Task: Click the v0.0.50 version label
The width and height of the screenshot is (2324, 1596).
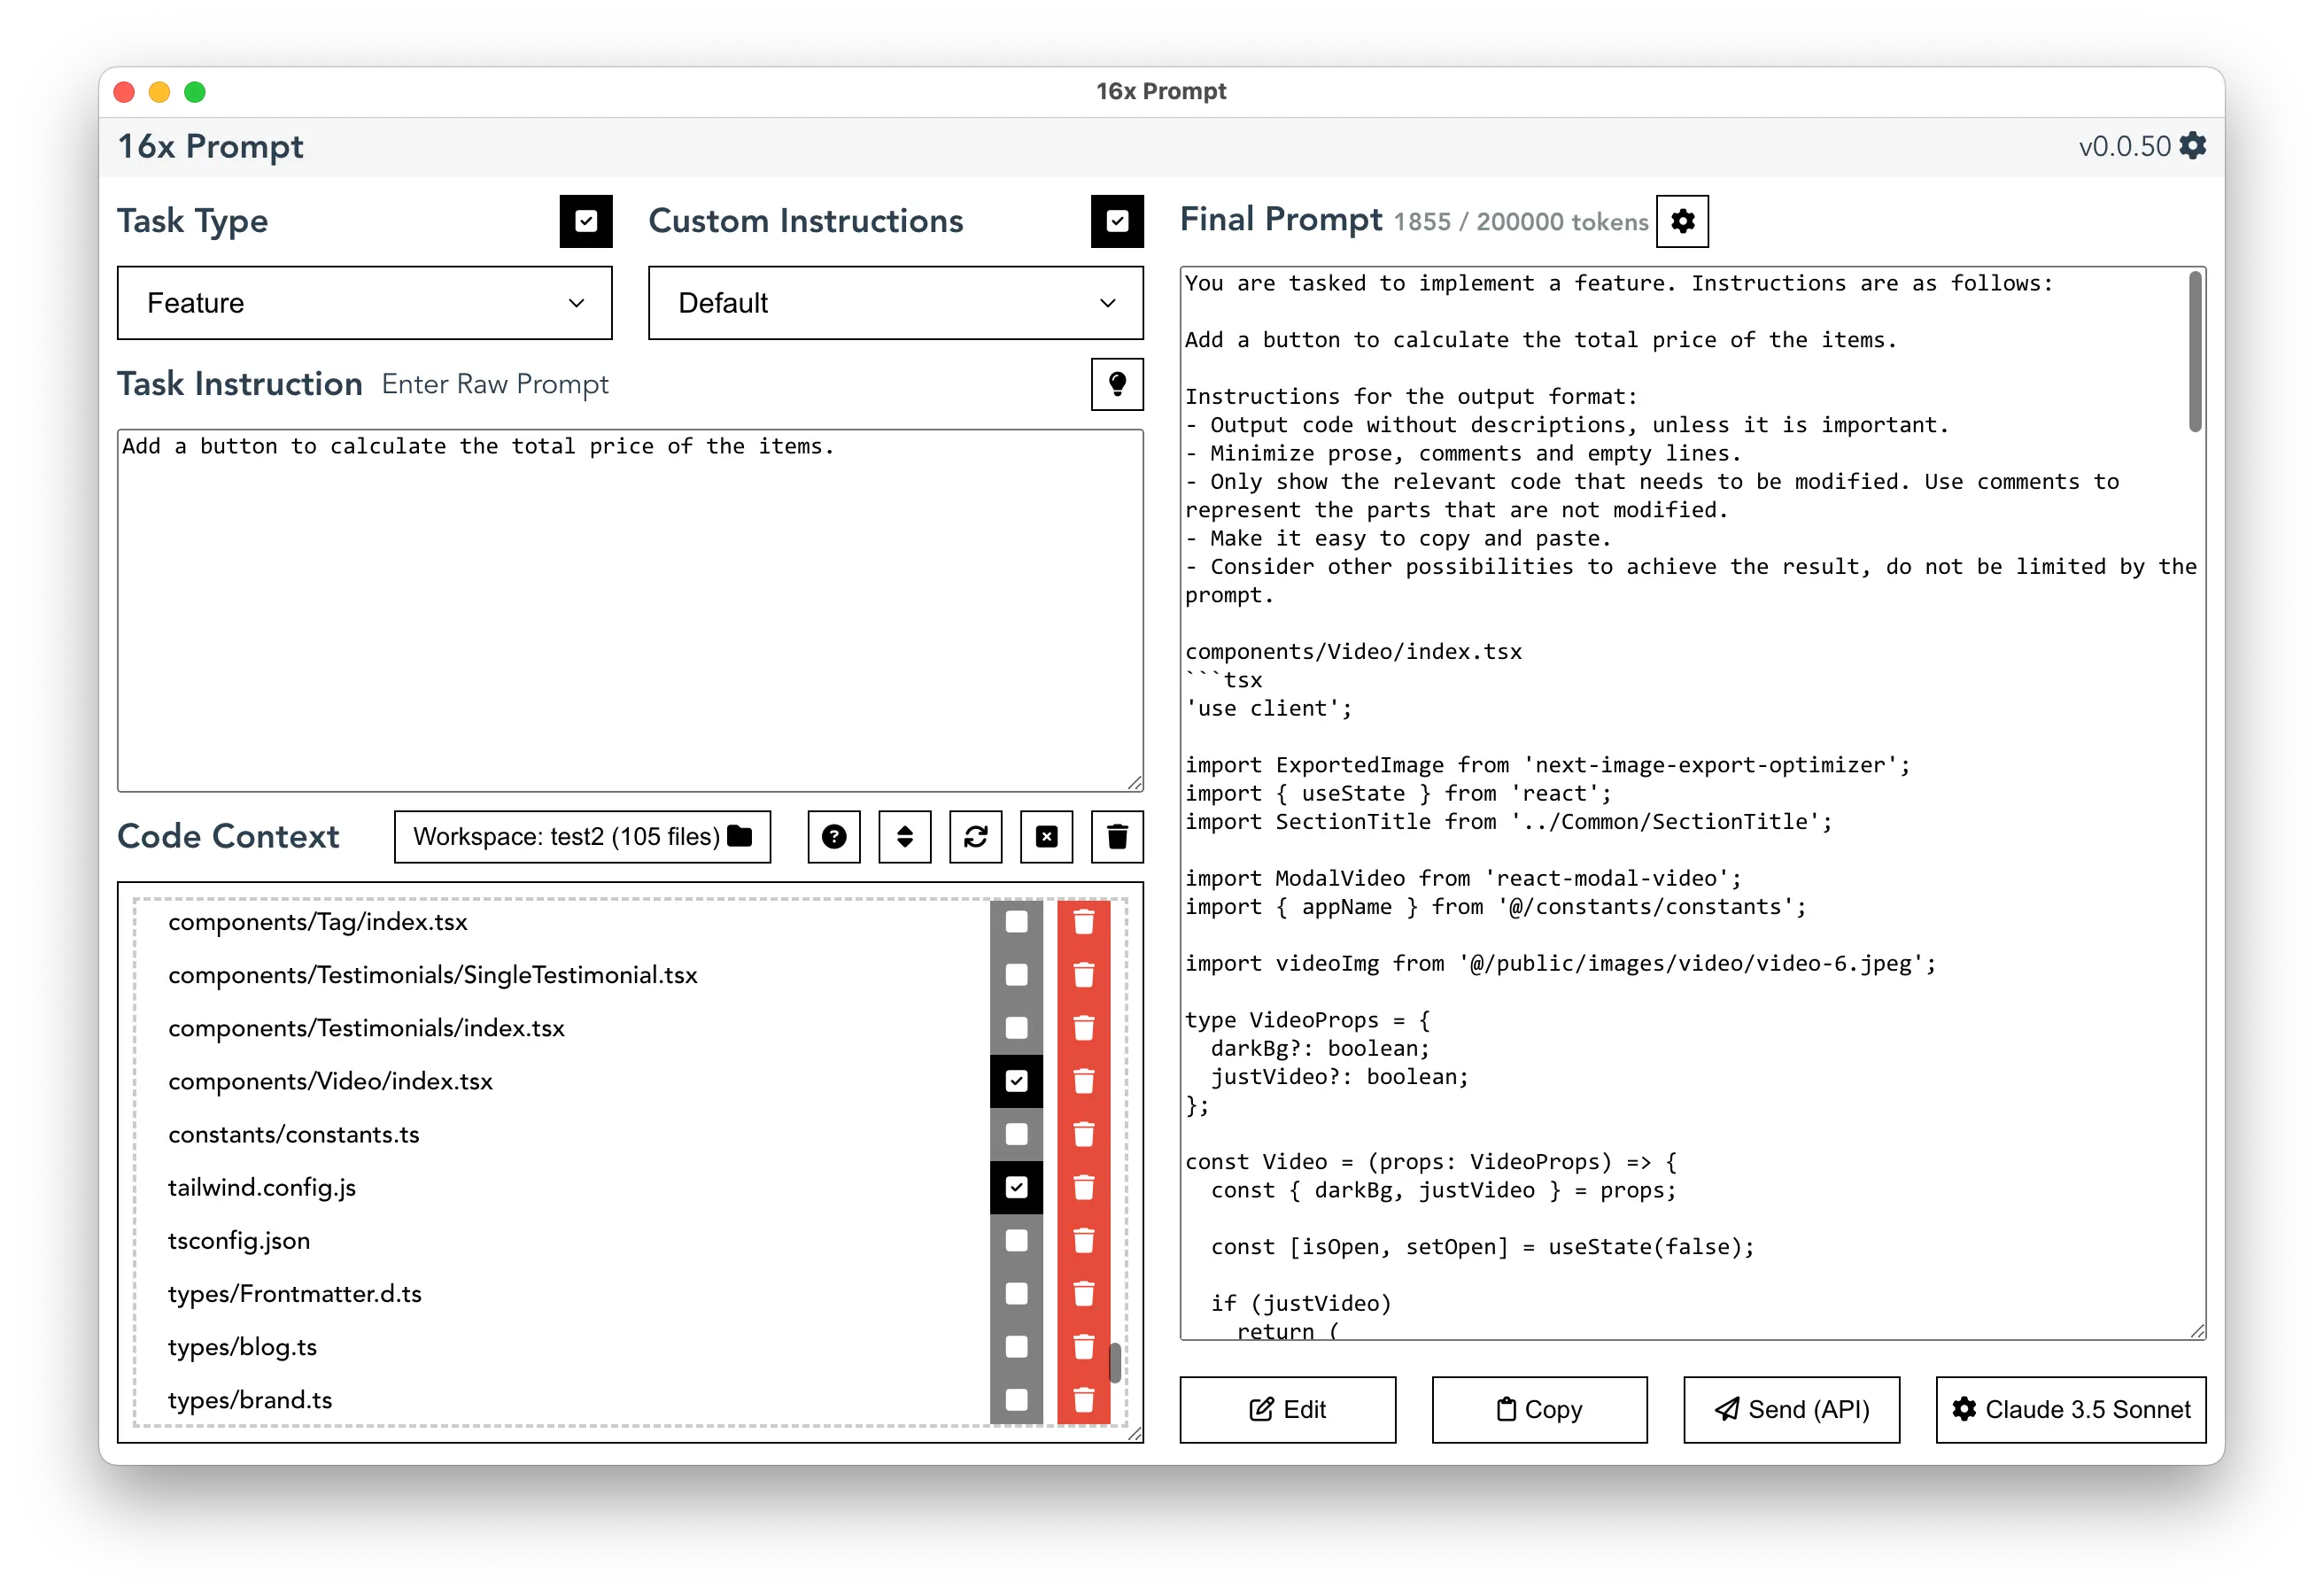Action: click(2124, 146)
